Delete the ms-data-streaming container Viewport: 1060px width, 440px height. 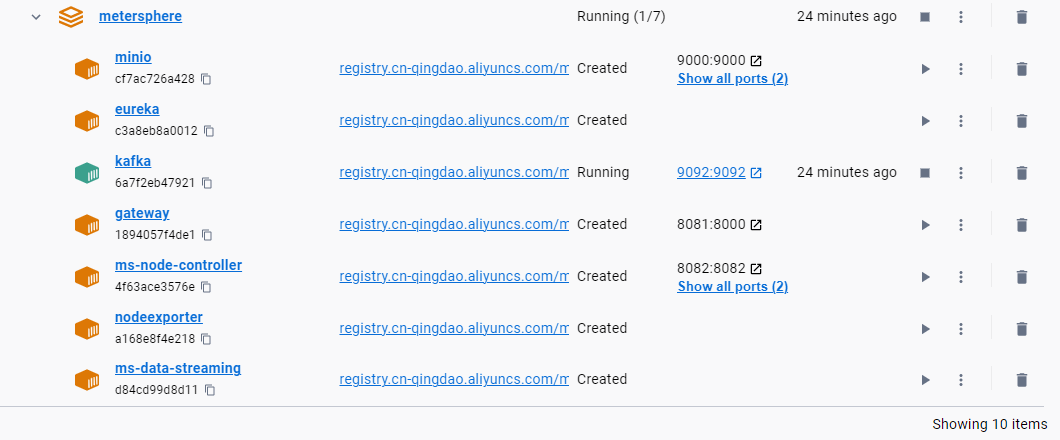click(x=1021, y=381)
